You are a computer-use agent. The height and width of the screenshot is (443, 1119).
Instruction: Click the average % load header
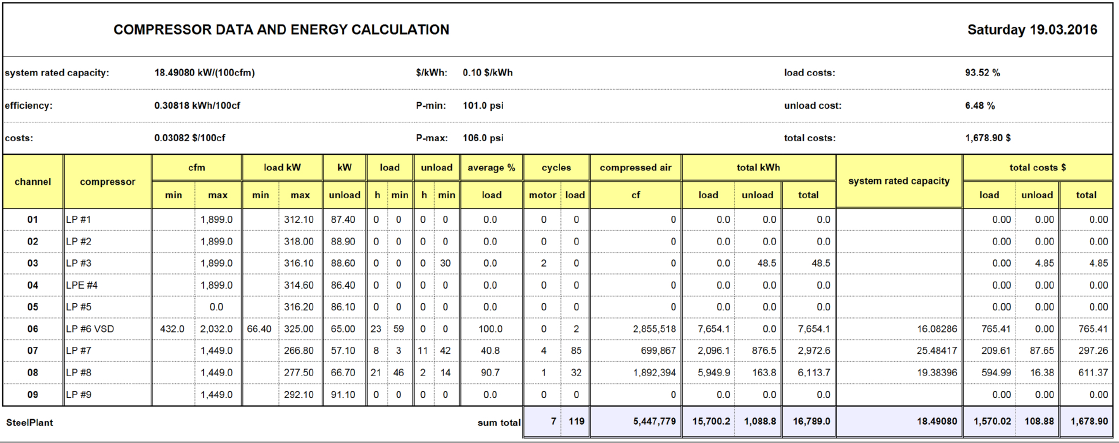click(x=491, y=168)
